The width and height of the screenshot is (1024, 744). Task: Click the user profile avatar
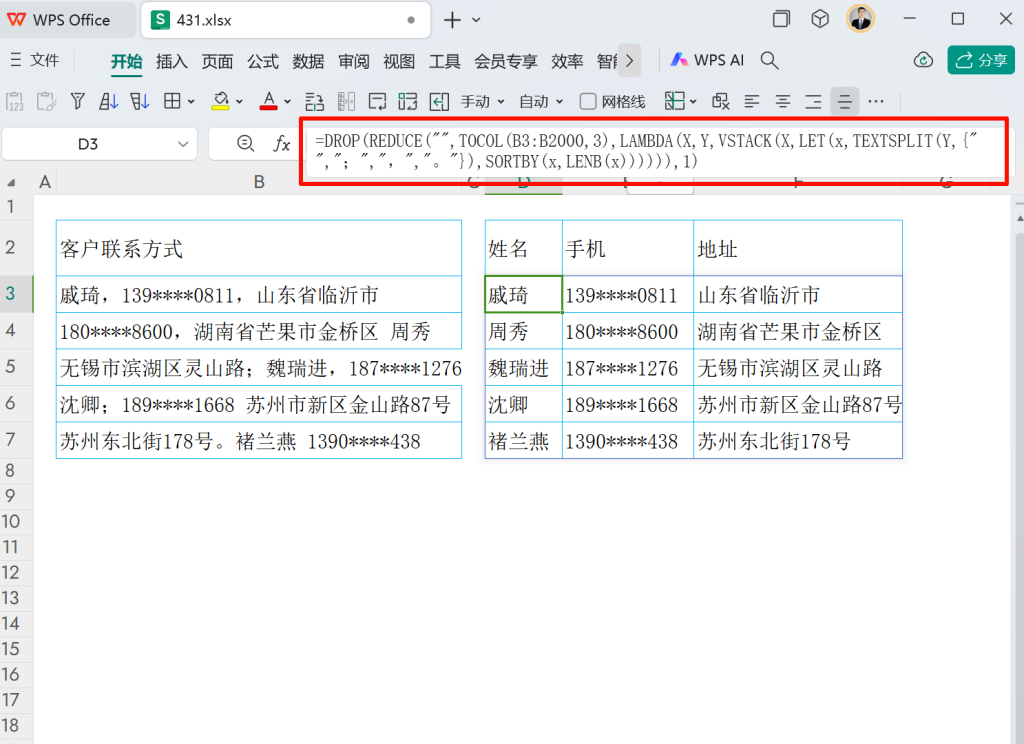860,19
